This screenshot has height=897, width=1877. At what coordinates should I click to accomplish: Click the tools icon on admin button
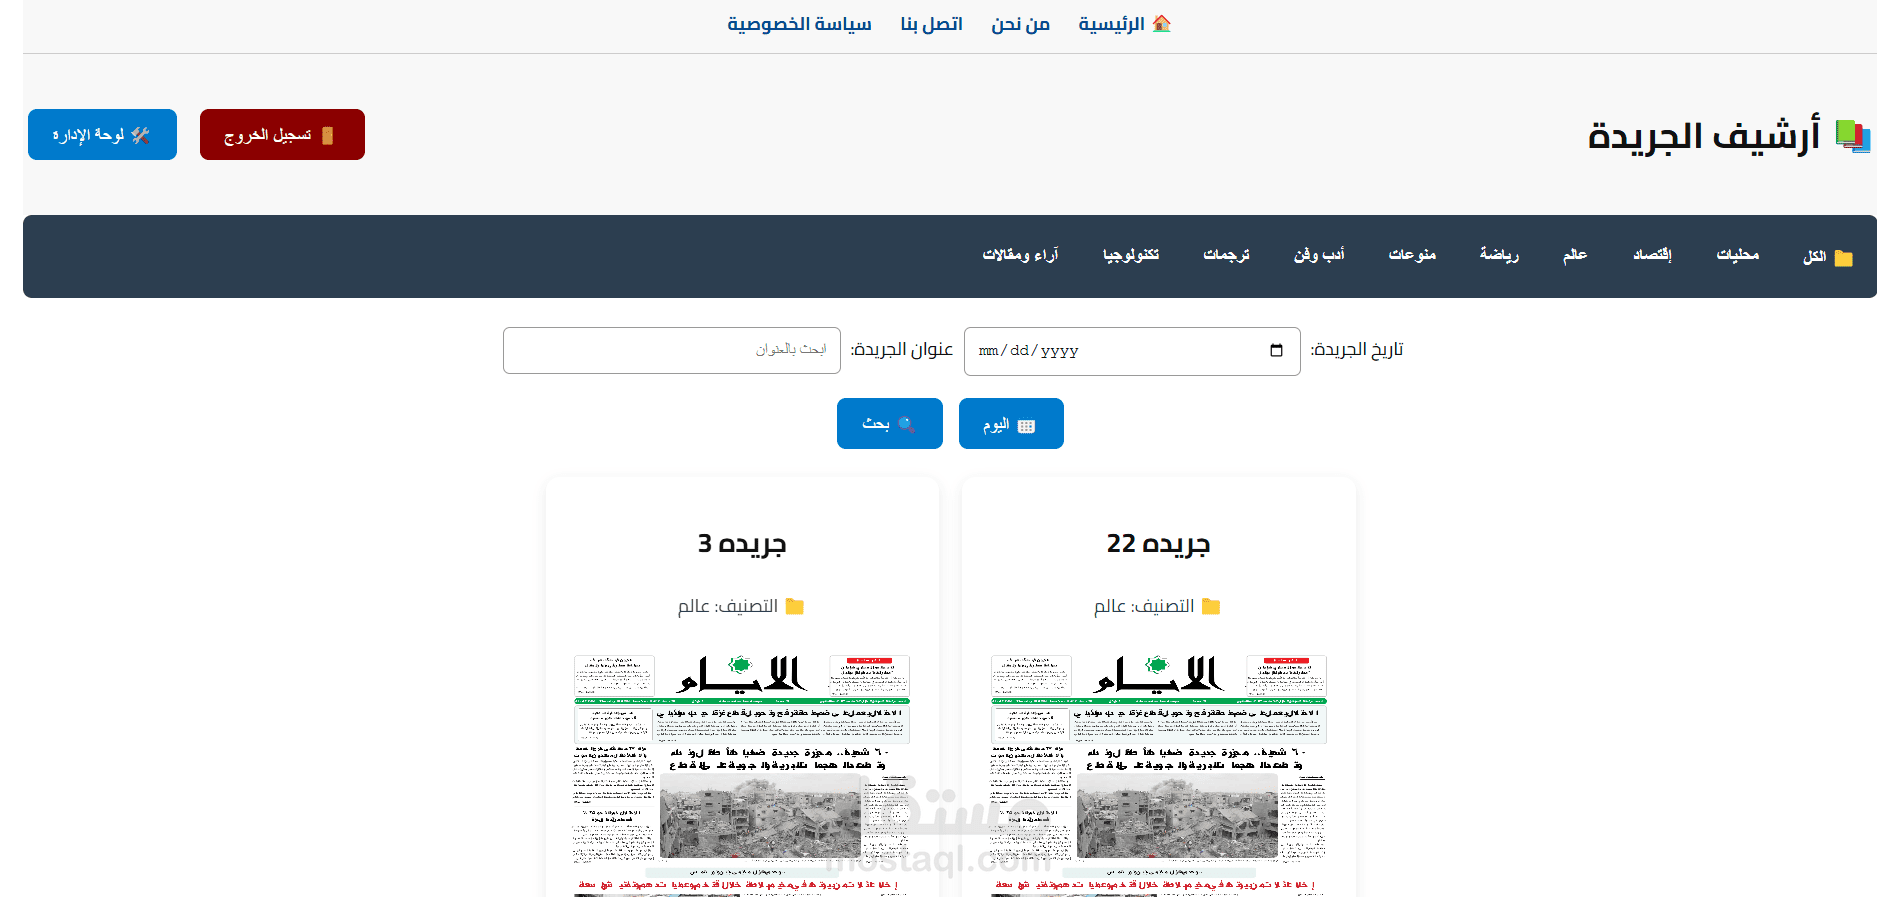140,135
